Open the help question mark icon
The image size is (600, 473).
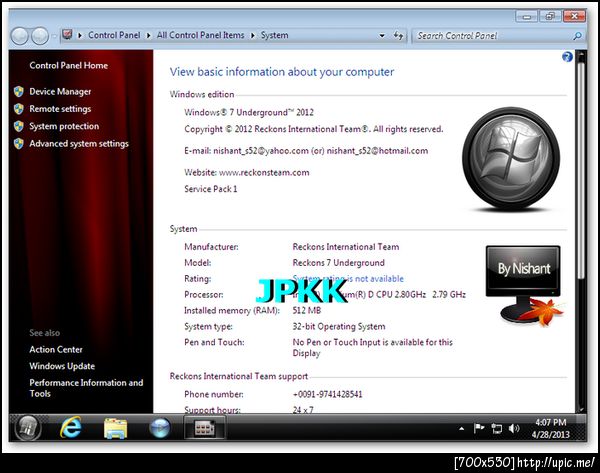point(567,57)
